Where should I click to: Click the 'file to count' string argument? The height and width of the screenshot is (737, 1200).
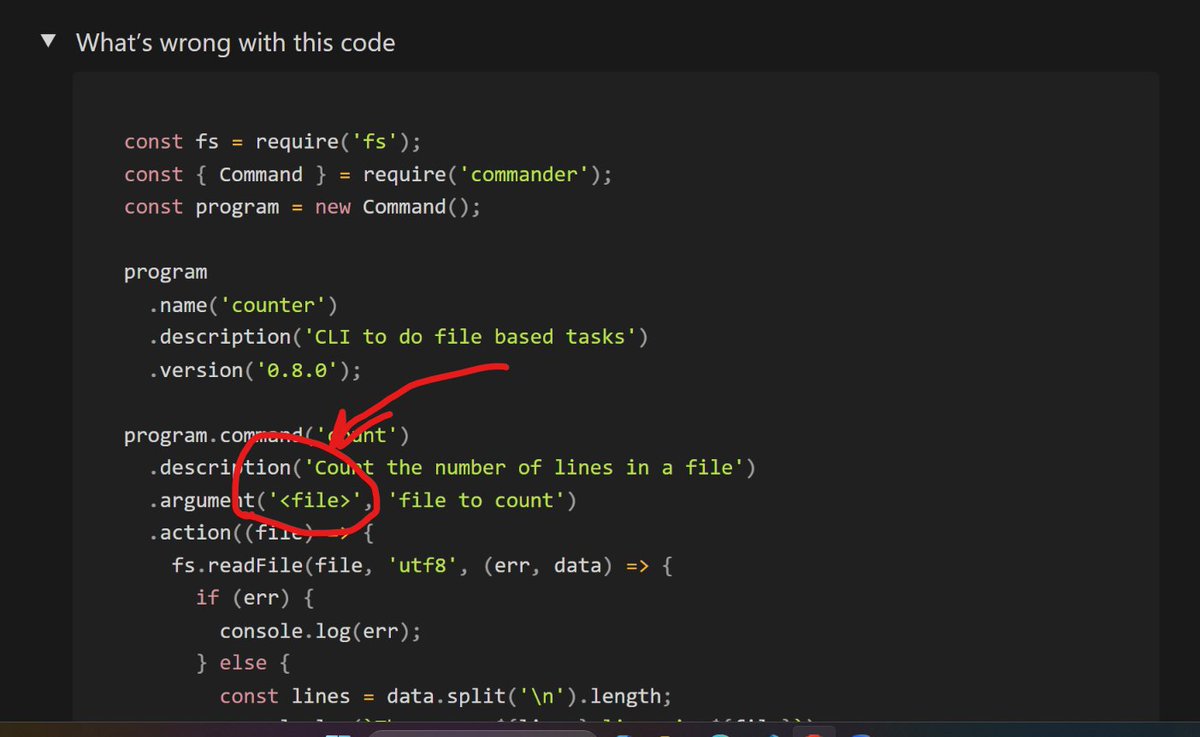click(x=477, y=500)
